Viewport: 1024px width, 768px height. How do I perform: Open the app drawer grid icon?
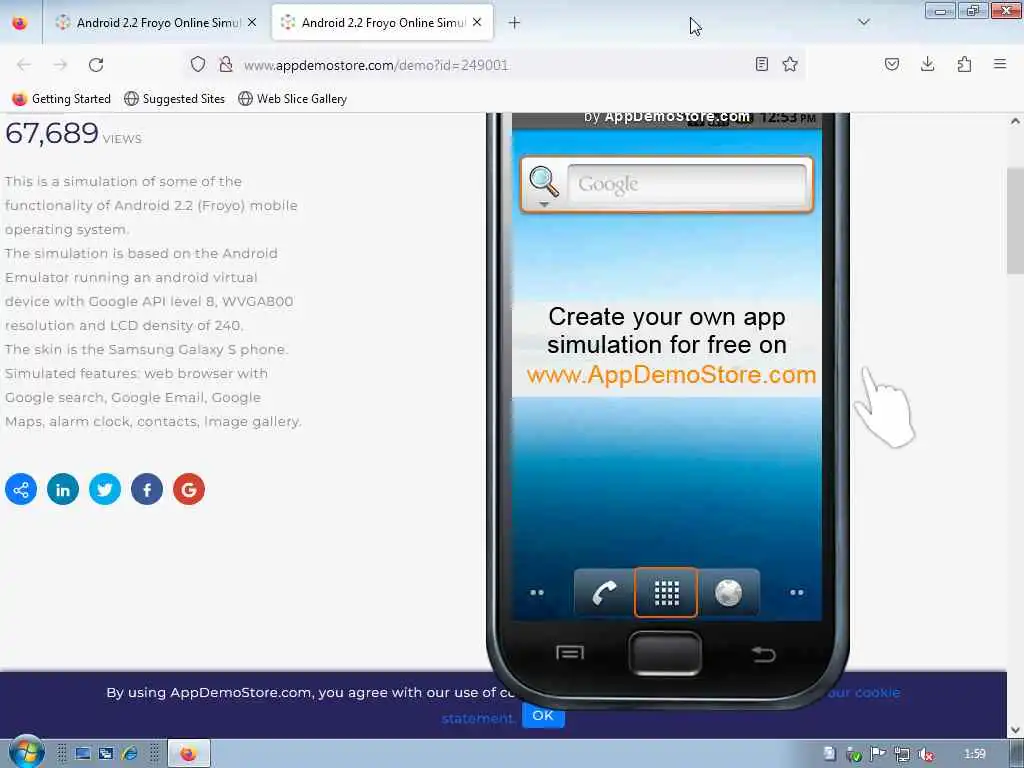coord(666,593)
